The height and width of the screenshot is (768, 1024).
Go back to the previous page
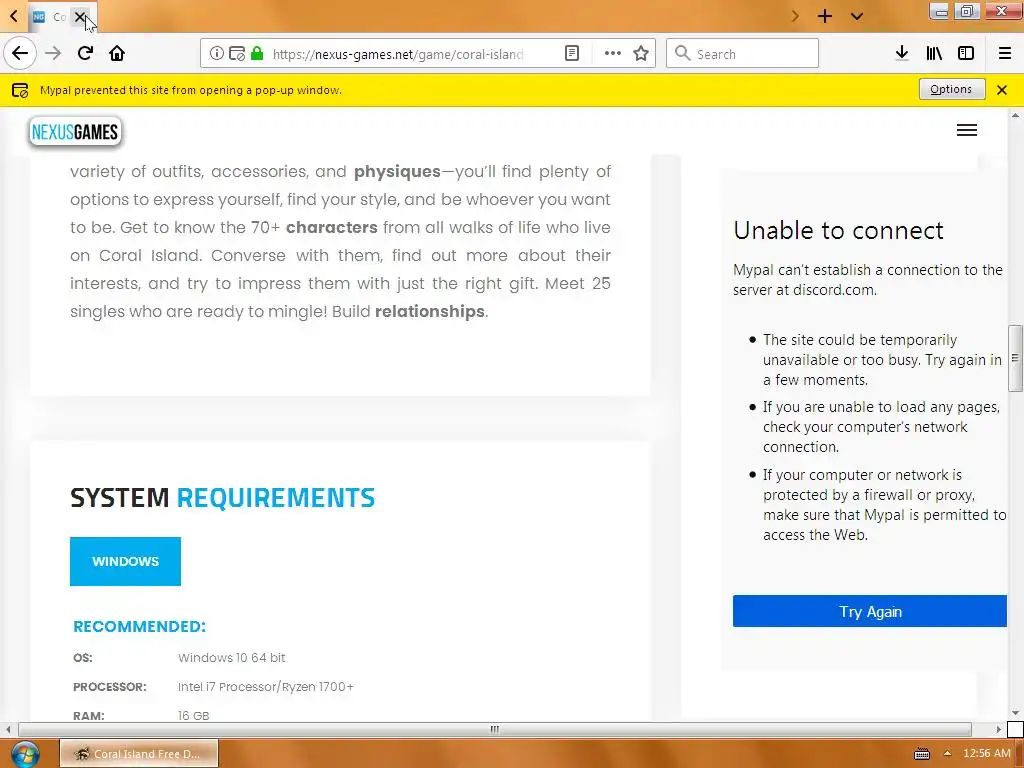20,54
